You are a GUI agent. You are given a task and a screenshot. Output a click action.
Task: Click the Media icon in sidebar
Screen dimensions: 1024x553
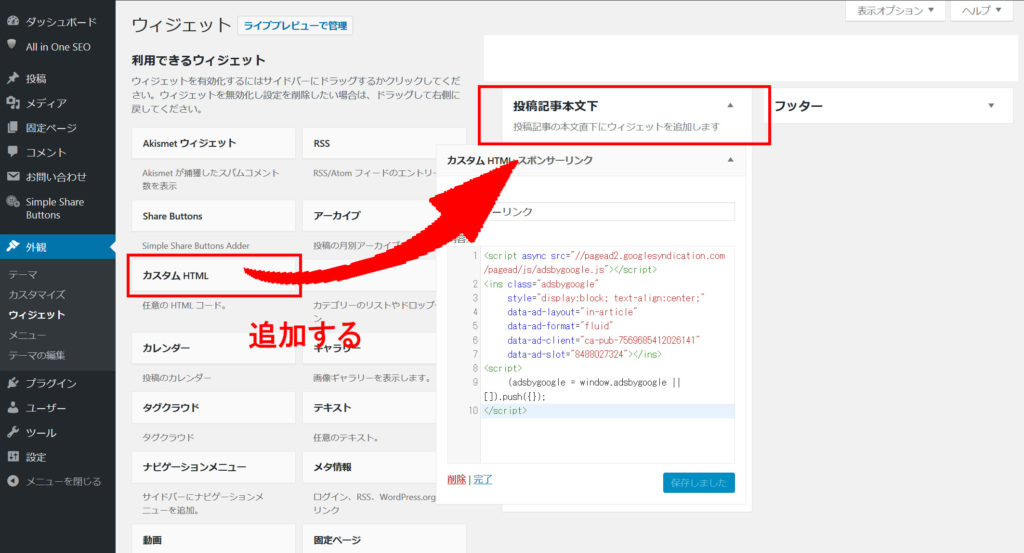[12, 103]
